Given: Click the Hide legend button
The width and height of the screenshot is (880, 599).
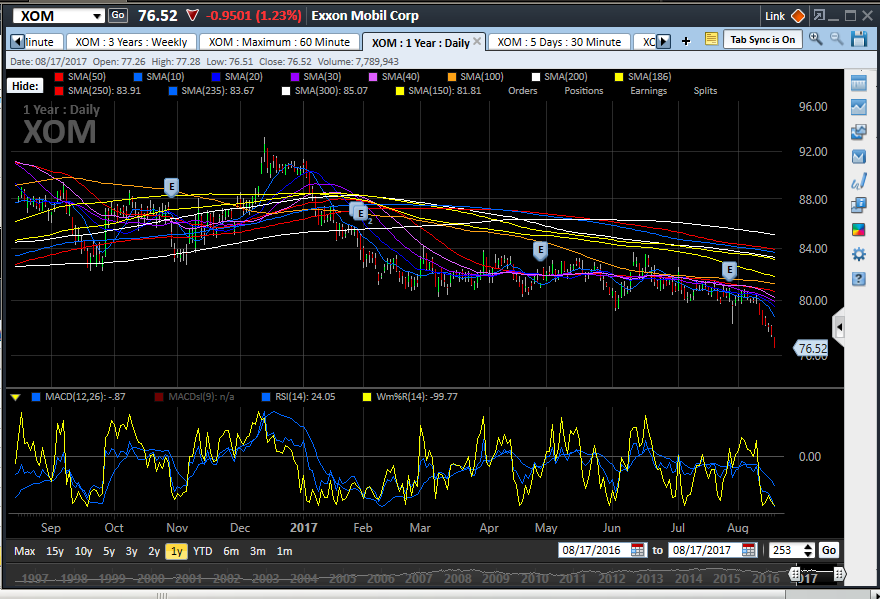Looking at the screenshot, I should click(x=25, y=86).
